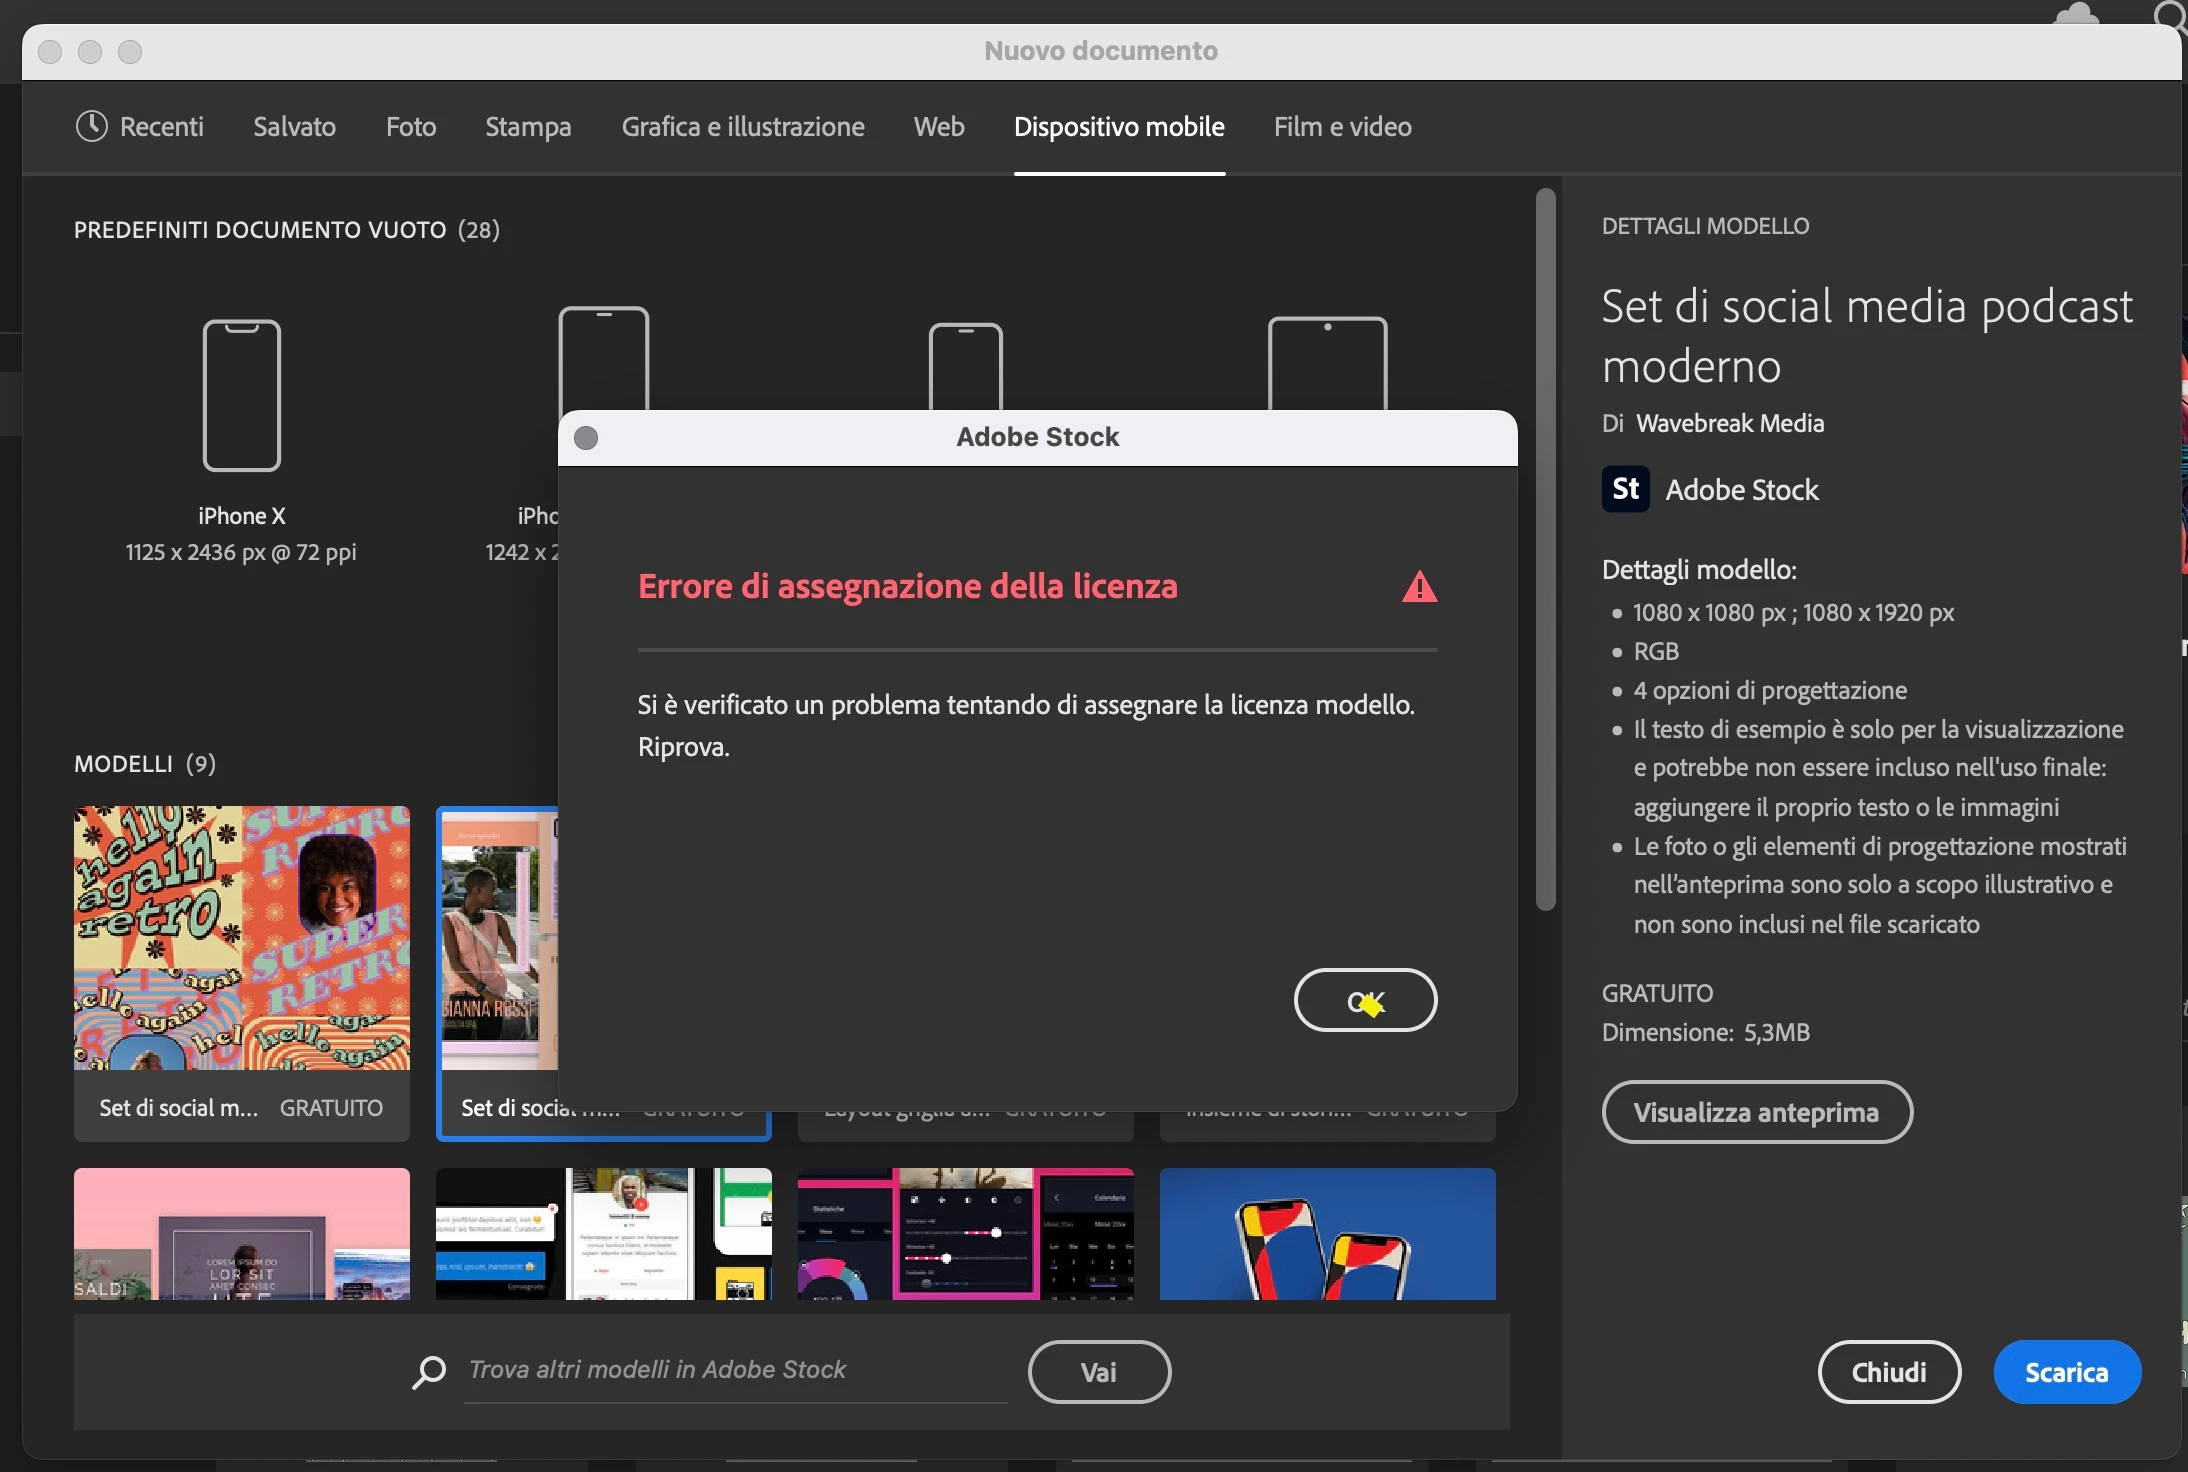
Task: Open the Film e video tab
Action: 1342,127
